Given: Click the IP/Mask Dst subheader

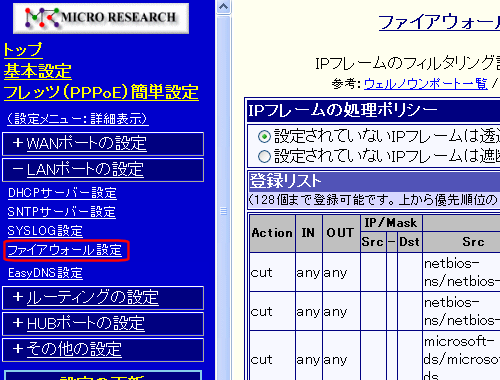Looking at the screenshot, I should (409, 242).
